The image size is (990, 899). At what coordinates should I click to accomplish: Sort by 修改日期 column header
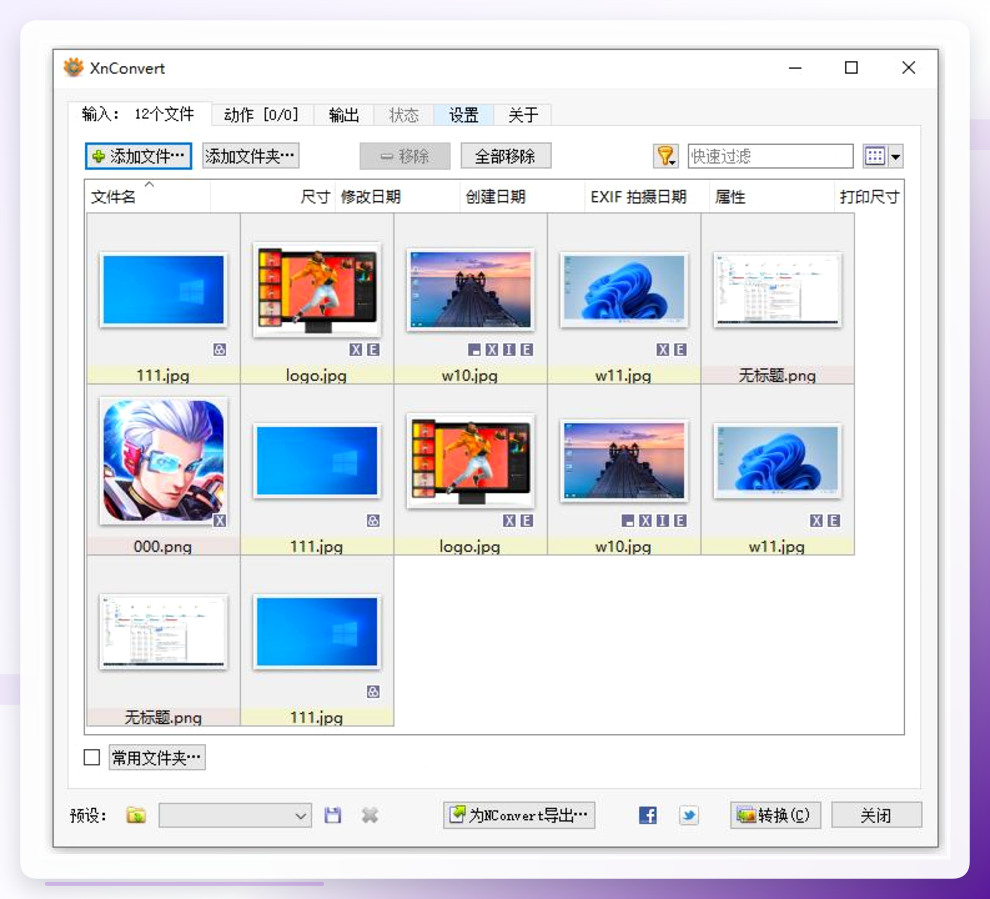click(x=397, y=196)
